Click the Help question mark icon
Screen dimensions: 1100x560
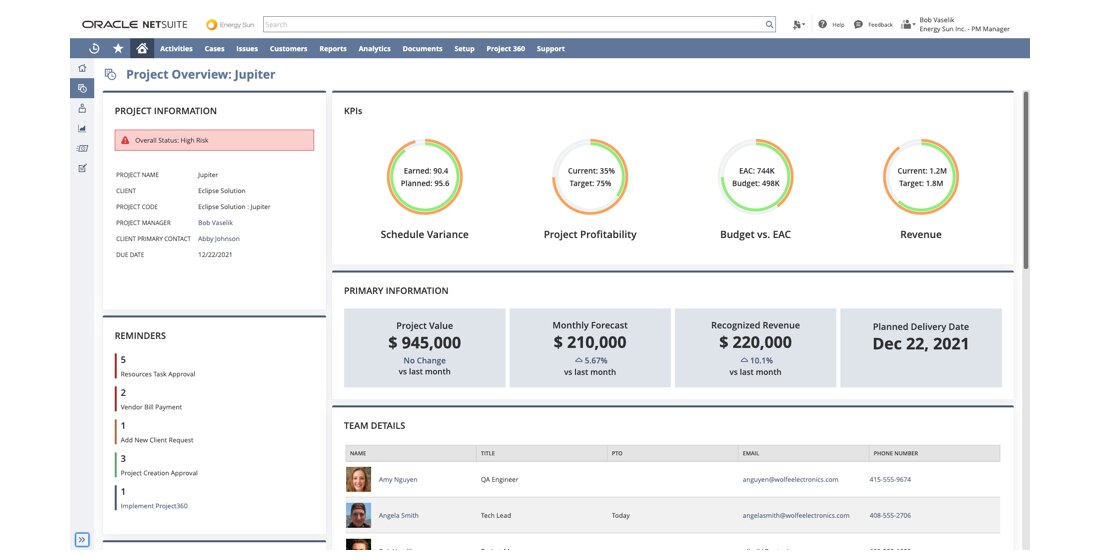pyautogui.click(x=822, y=24)
